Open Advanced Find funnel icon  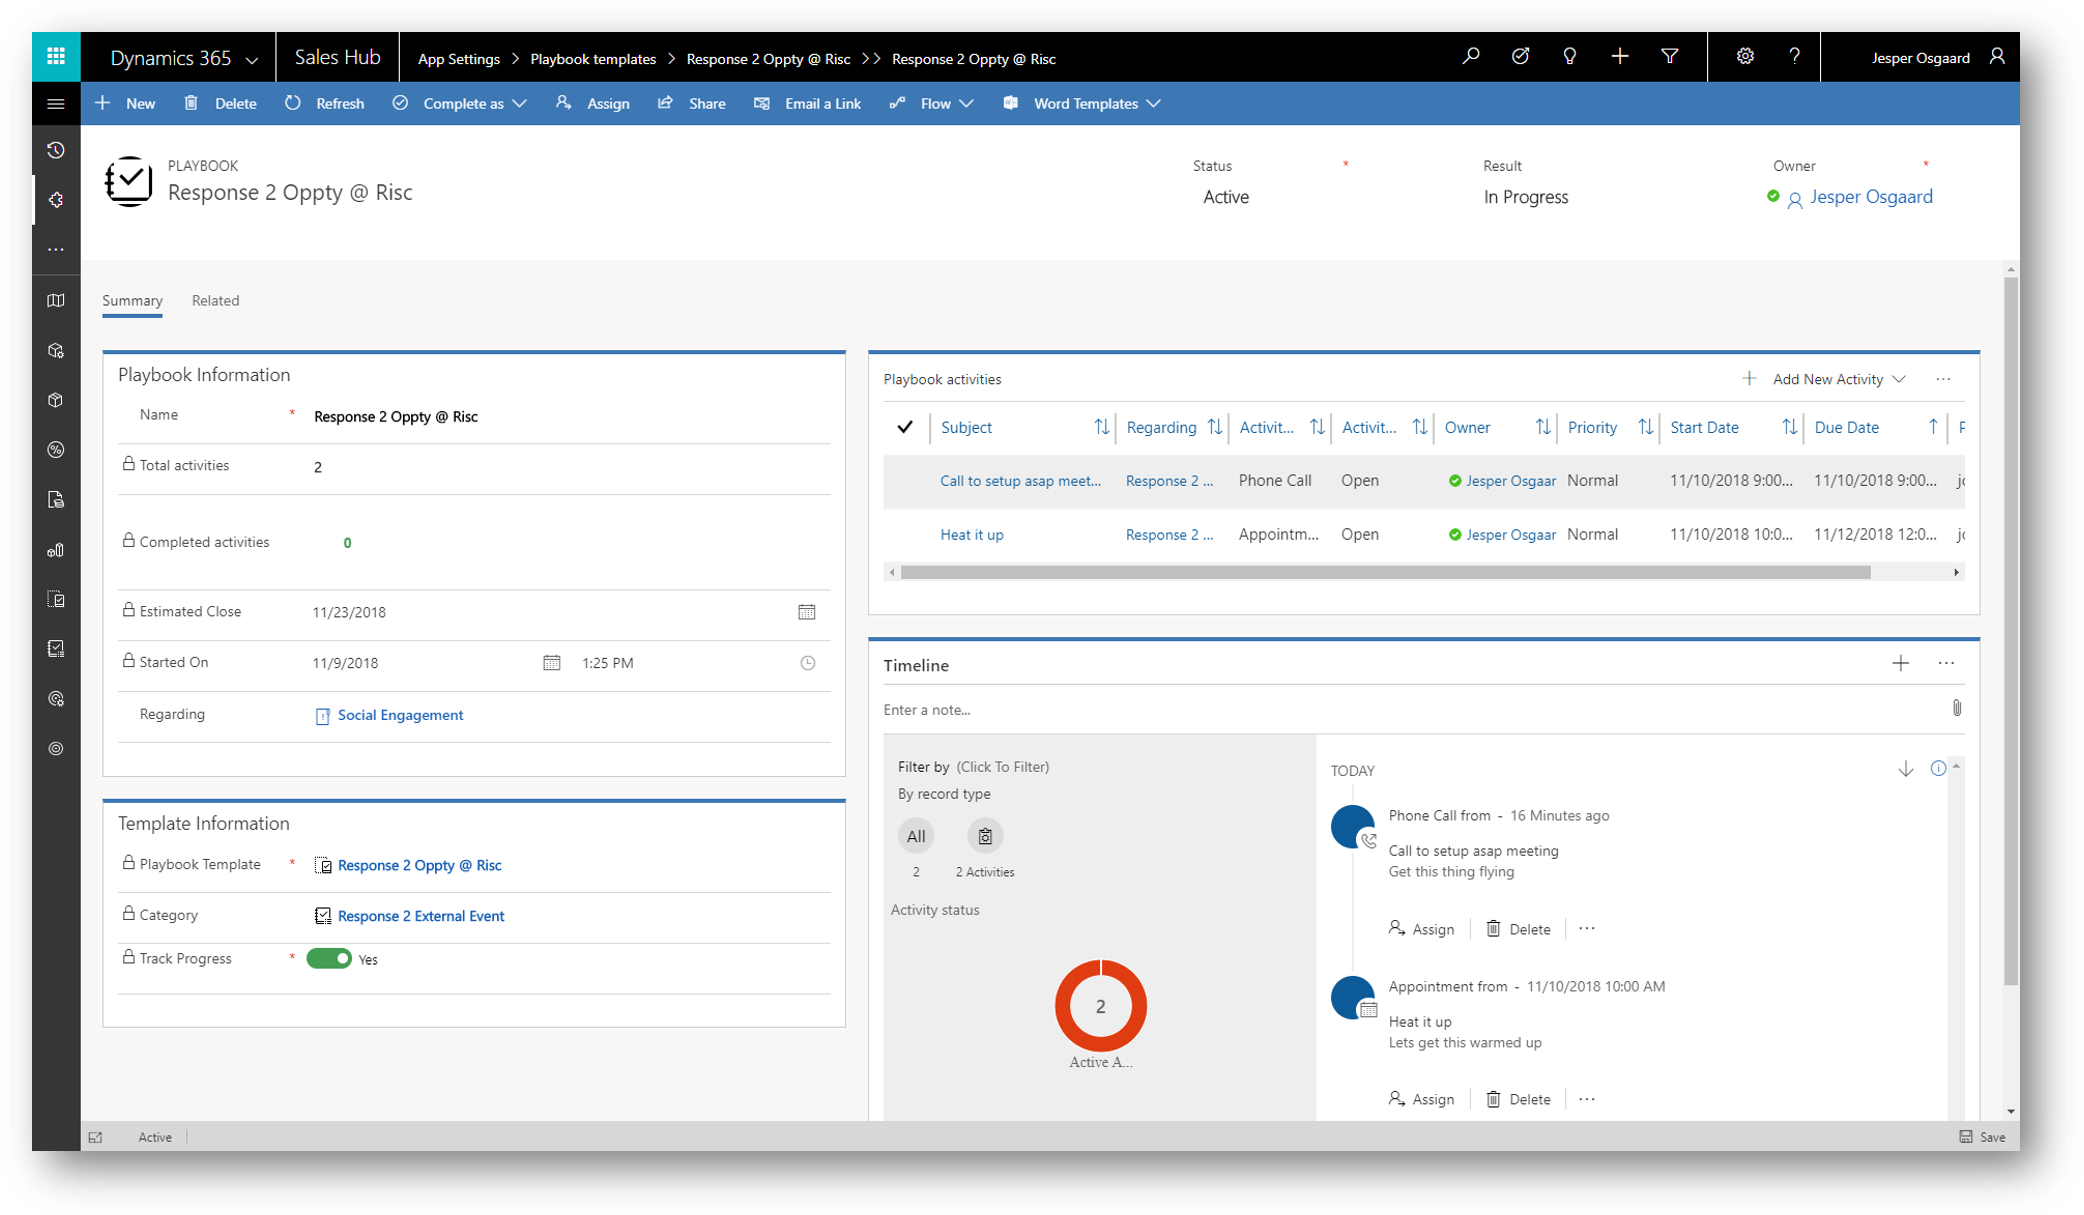pyautogui.click(x=1669, y=57)
